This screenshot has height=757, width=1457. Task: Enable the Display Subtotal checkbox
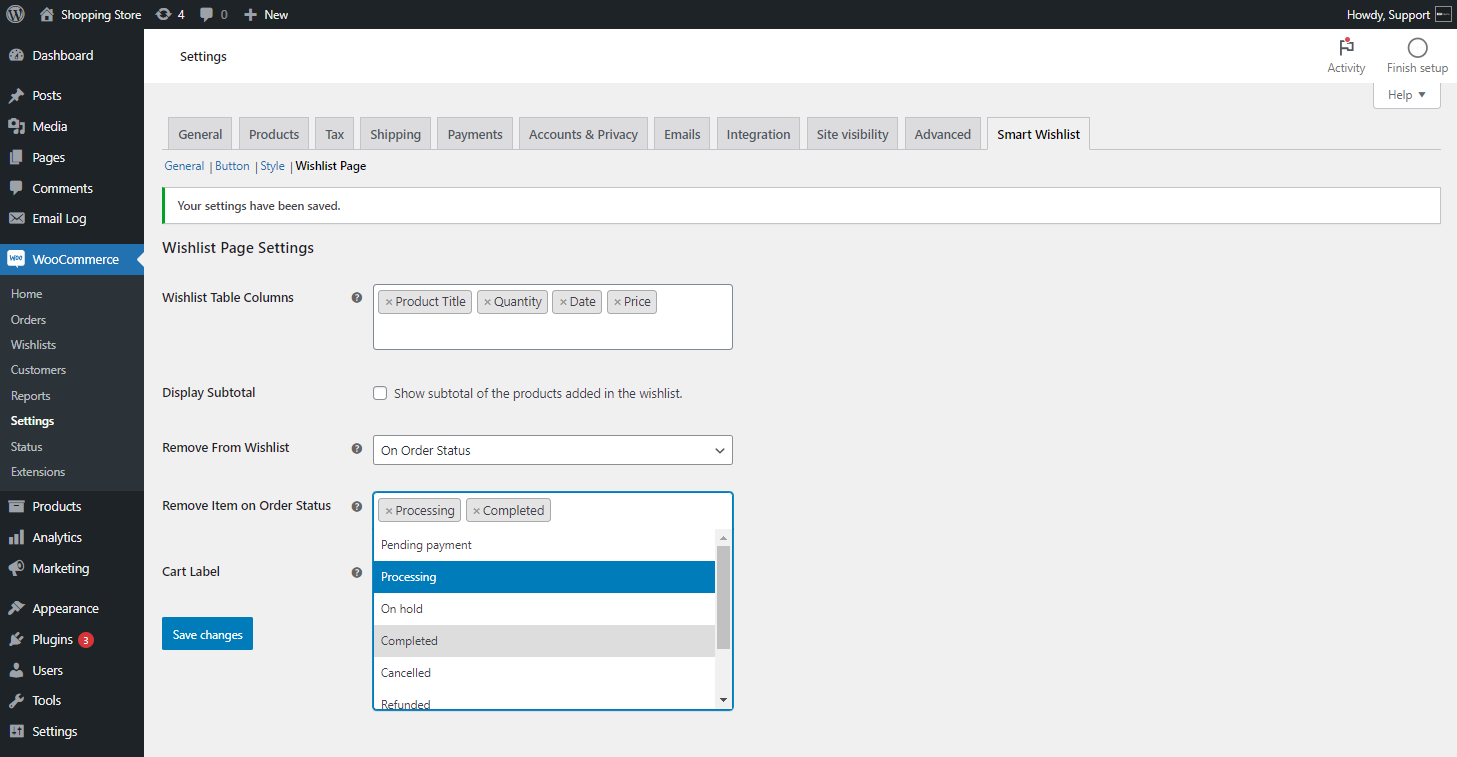tap(380, 393)
